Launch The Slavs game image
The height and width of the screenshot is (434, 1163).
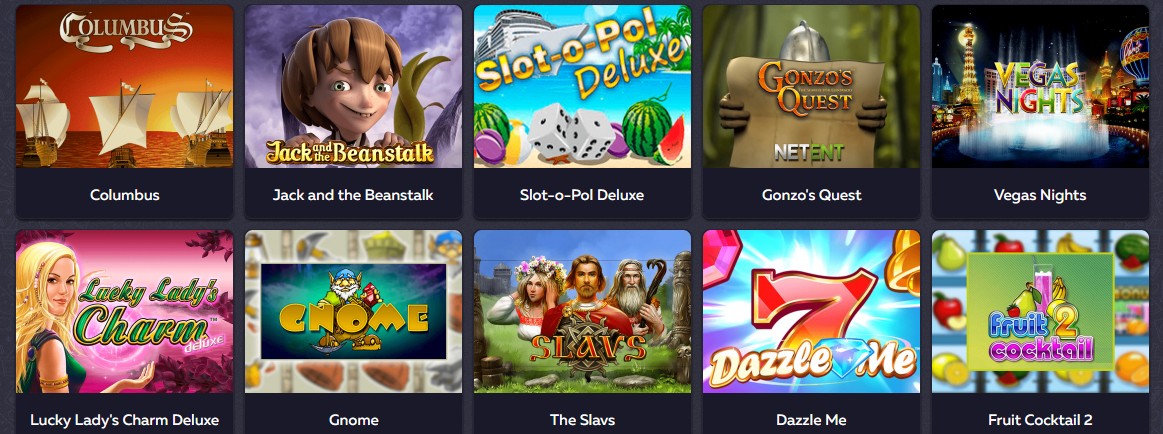[x=582, y=312]
